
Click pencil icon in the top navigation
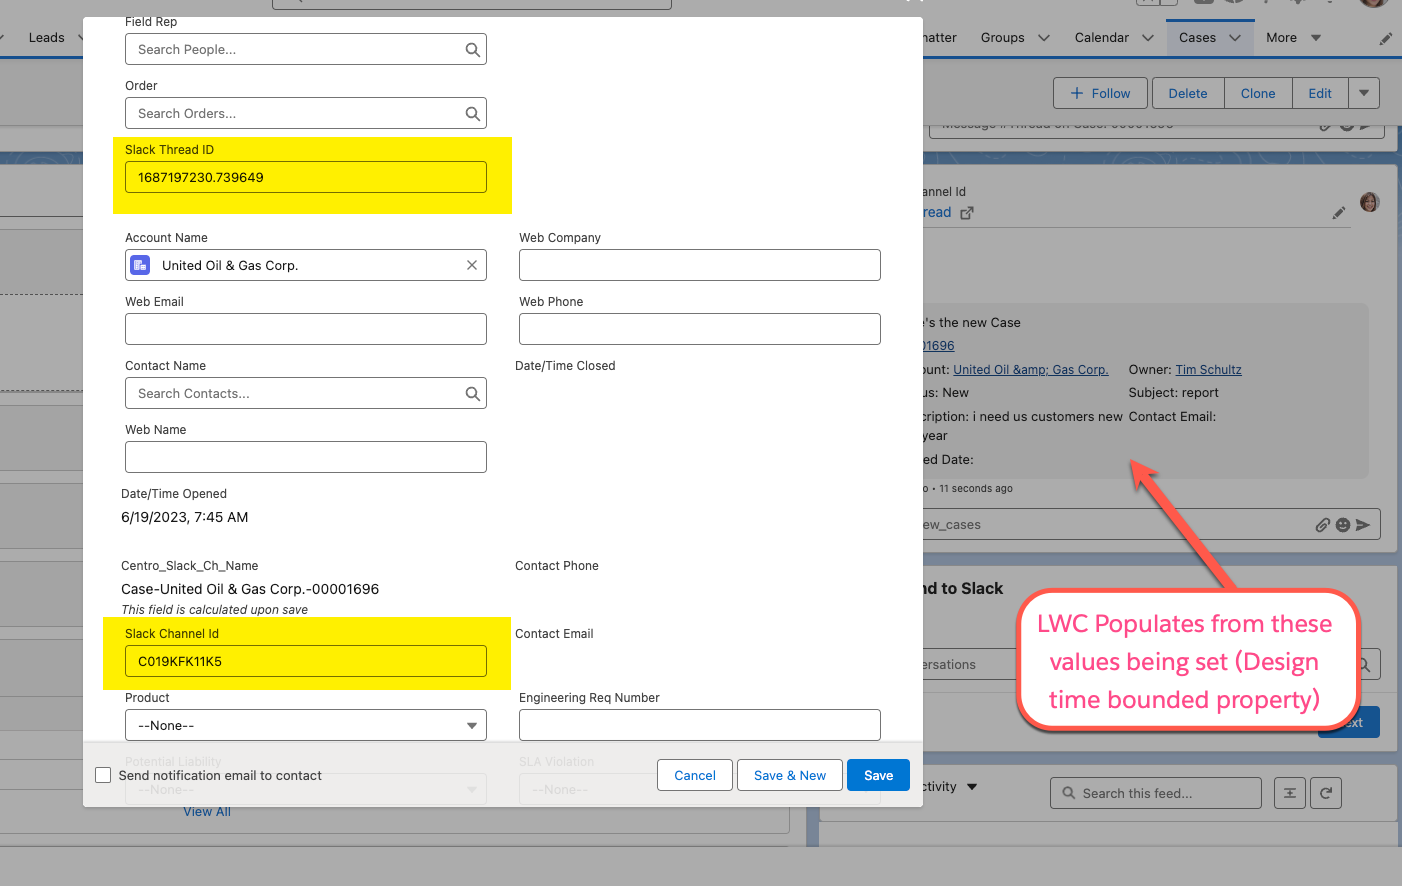click(1385, 39)
